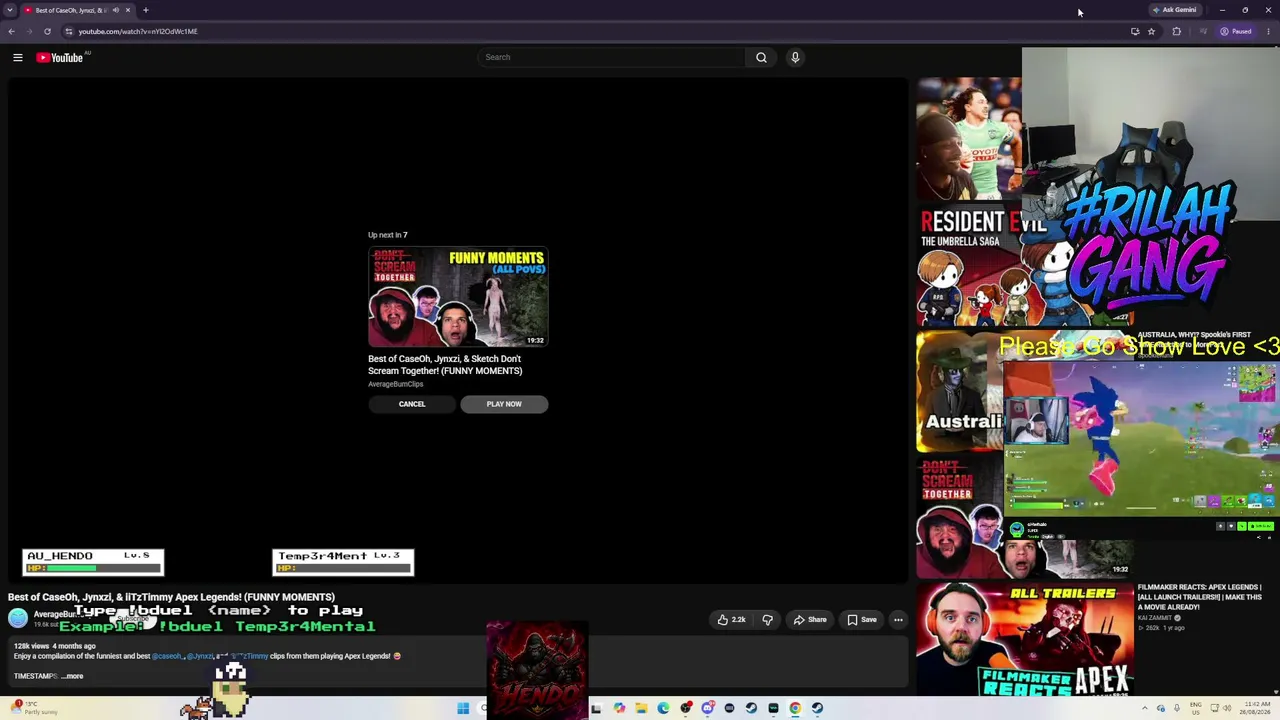Go to the YouTube home logo
This screenshot has height=720, width=1280.
pyautogui.click(x=60, y=58)
